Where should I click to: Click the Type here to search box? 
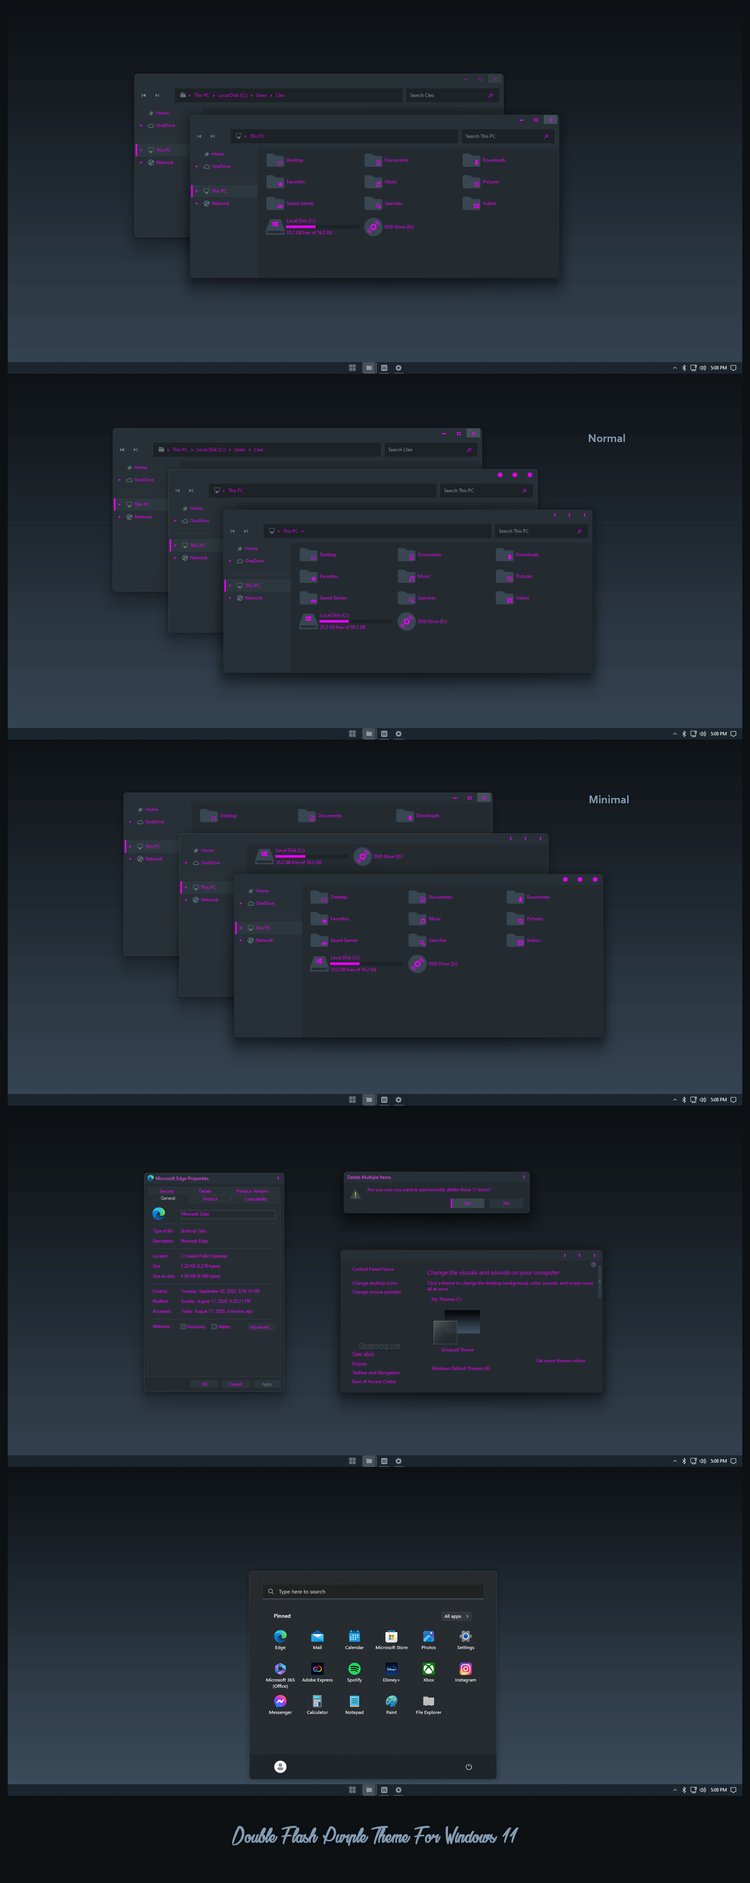(x=373, y=1591)
